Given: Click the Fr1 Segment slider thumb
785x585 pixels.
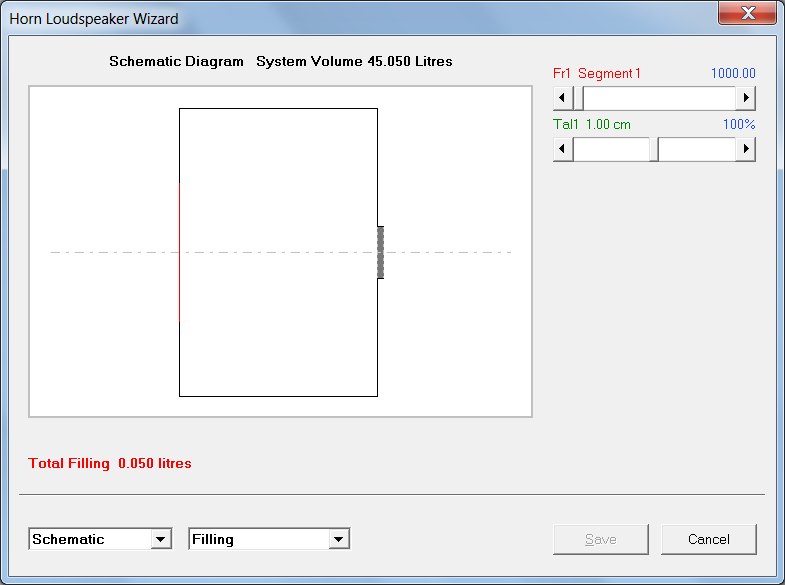Looking at the screenshot, I should coord(579,98).
